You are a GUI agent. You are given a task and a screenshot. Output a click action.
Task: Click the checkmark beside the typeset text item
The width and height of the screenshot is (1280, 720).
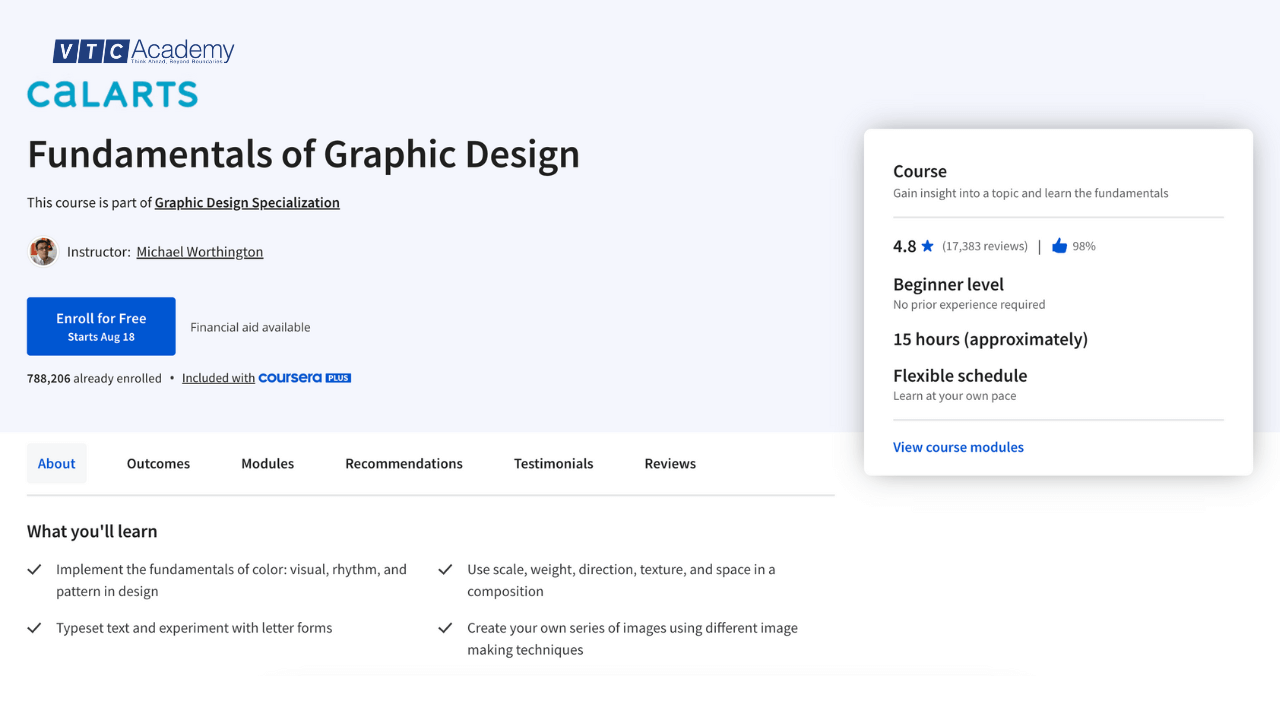[x=34, y=627]
